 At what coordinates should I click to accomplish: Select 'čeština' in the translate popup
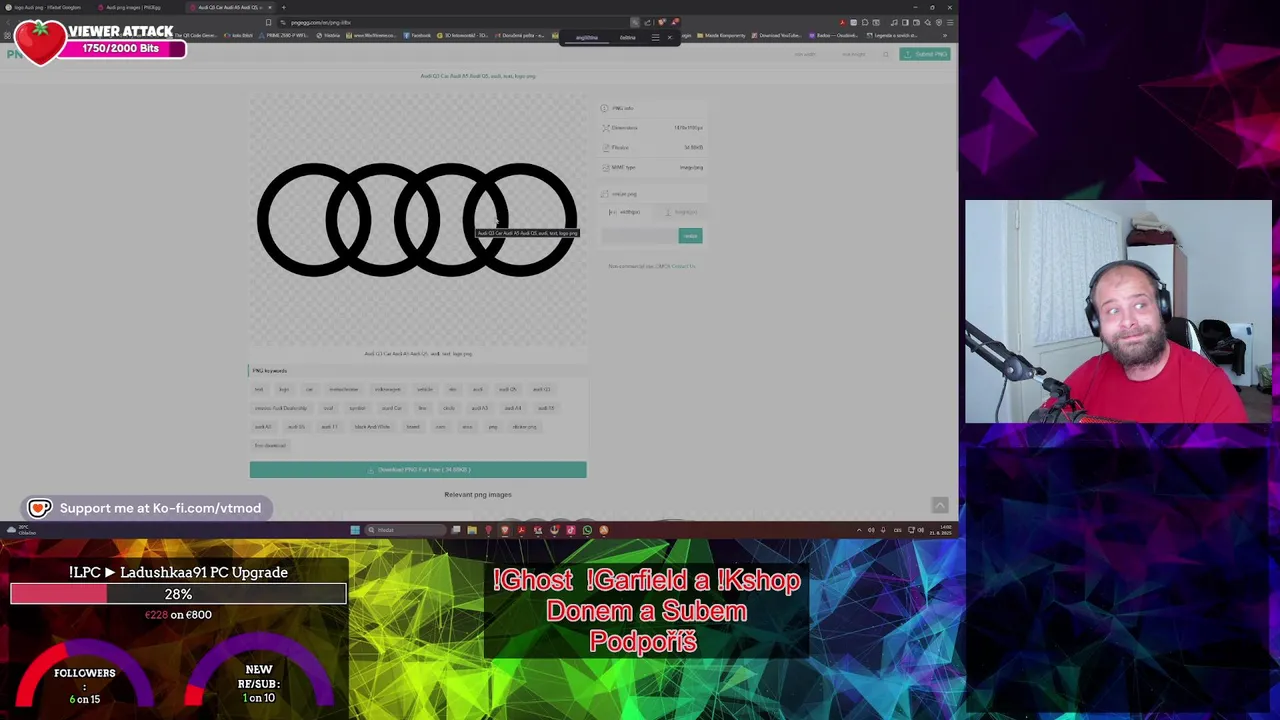(x=628, y=37)
